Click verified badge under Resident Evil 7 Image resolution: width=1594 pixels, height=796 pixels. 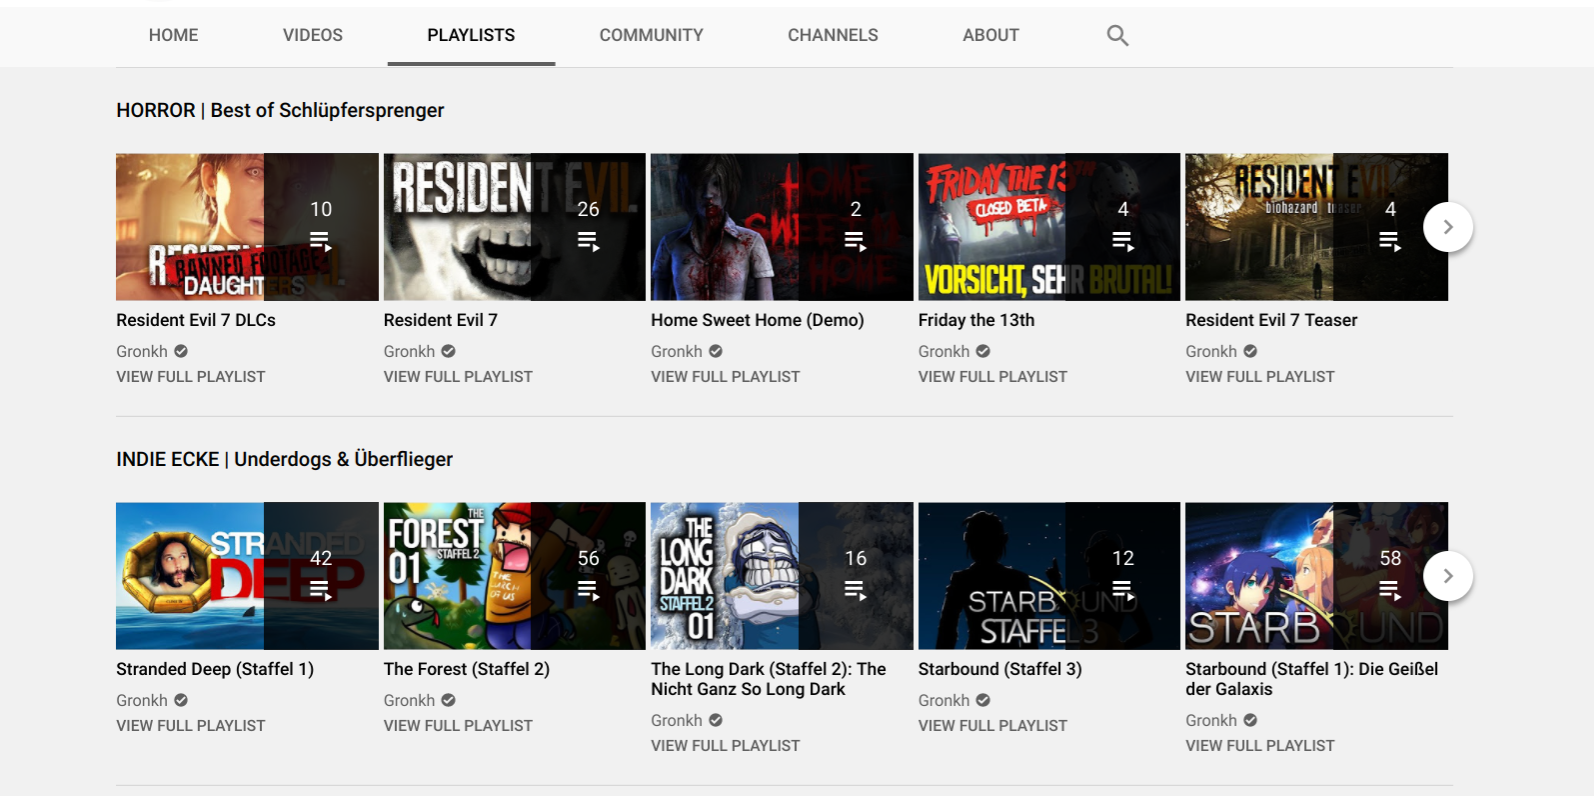(448, 351)
